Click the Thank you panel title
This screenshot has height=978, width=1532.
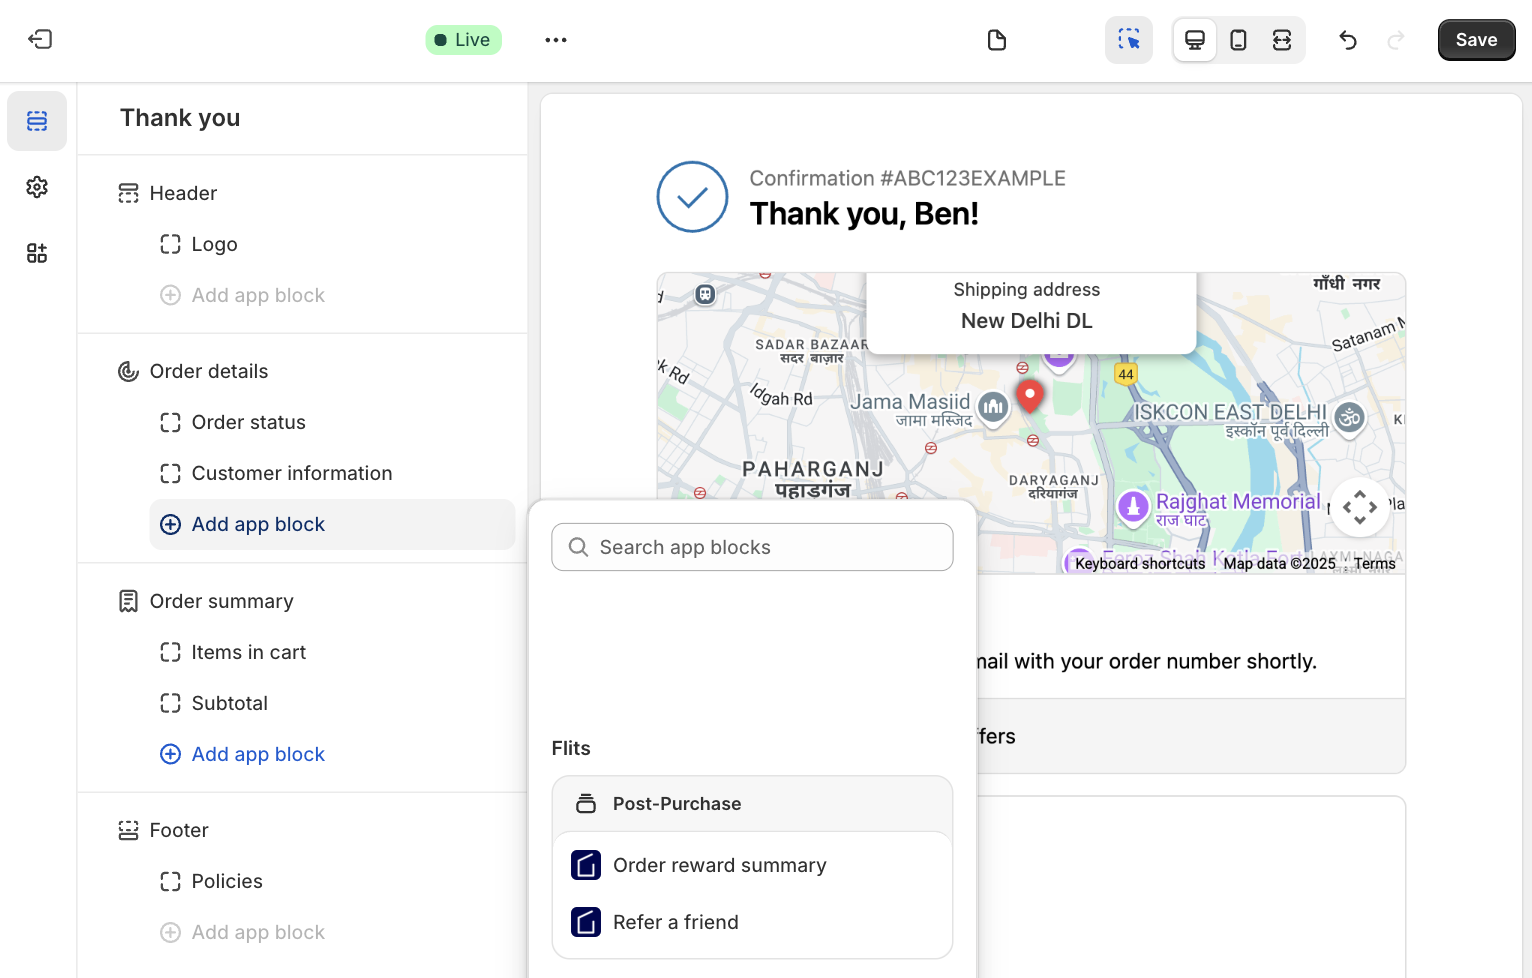[180, 118]
